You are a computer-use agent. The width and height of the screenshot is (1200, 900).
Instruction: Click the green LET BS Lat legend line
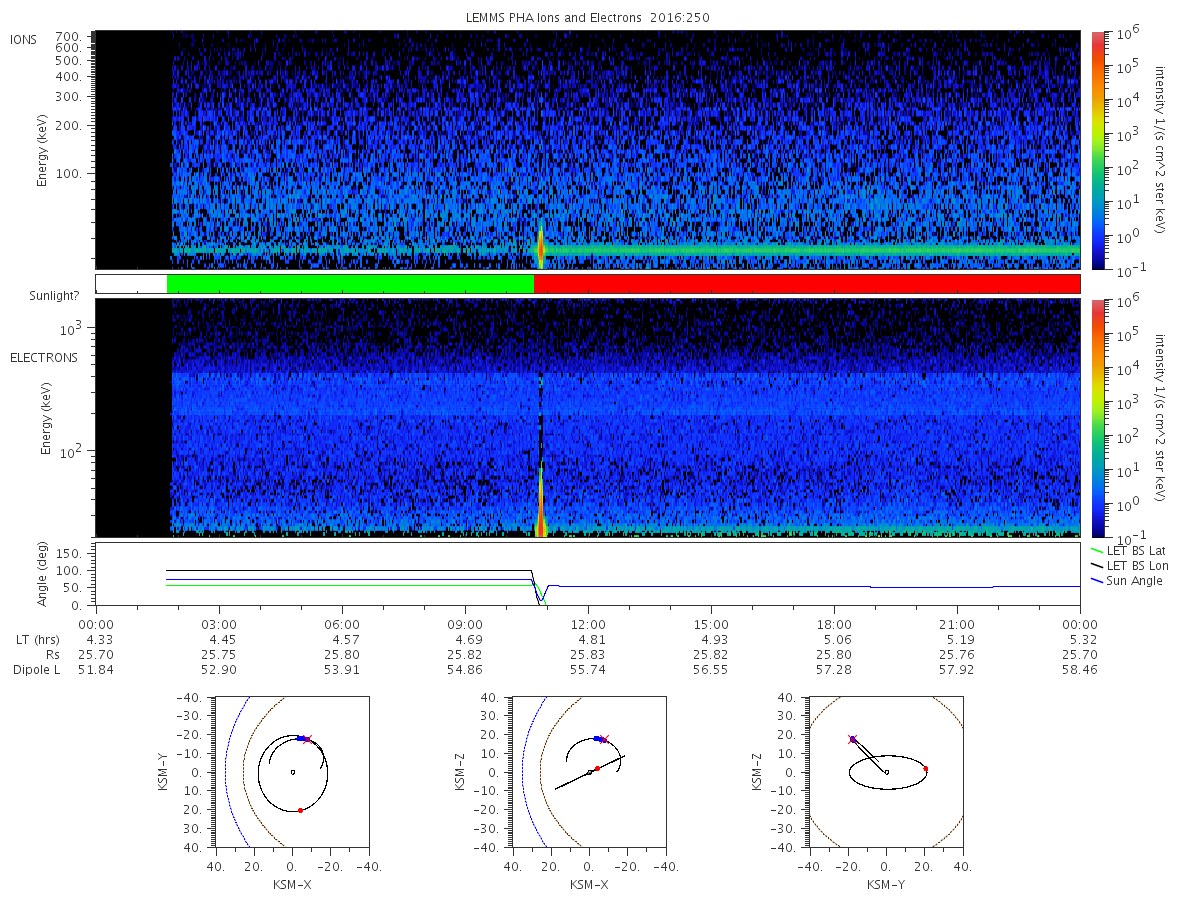[x=1097, y=551]
